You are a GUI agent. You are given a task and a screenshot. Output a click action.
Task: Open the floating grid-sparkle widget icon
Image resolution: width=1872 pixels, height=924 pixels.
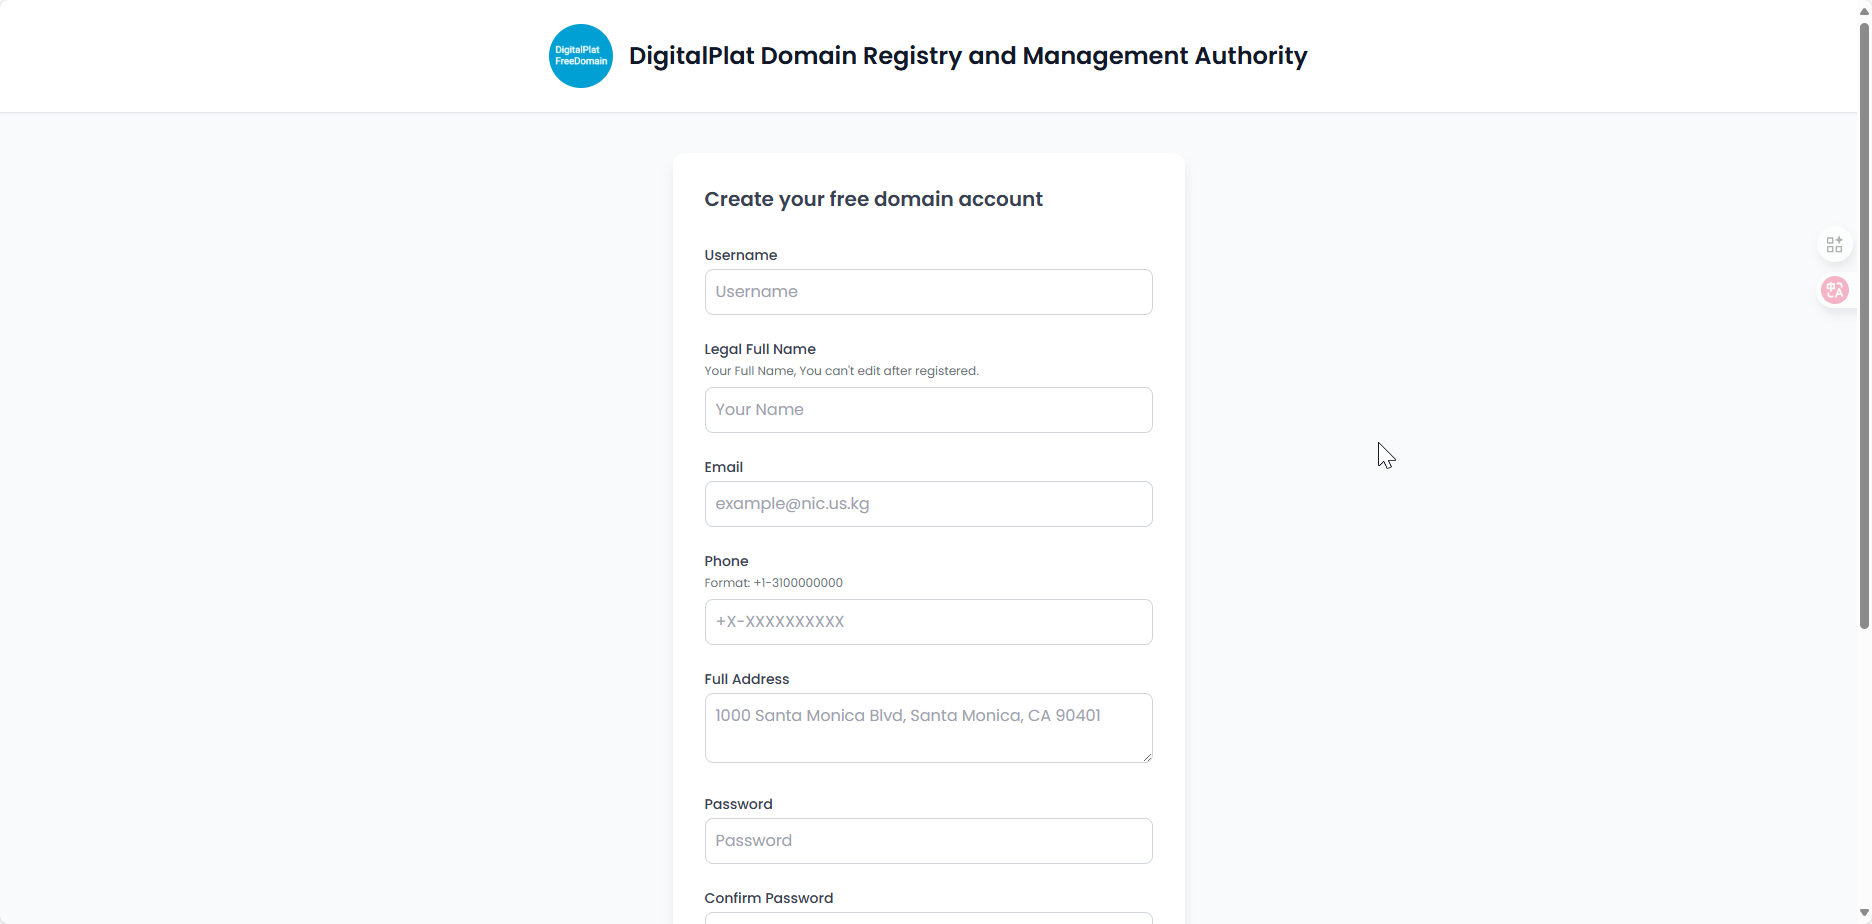pos(1834,245)
